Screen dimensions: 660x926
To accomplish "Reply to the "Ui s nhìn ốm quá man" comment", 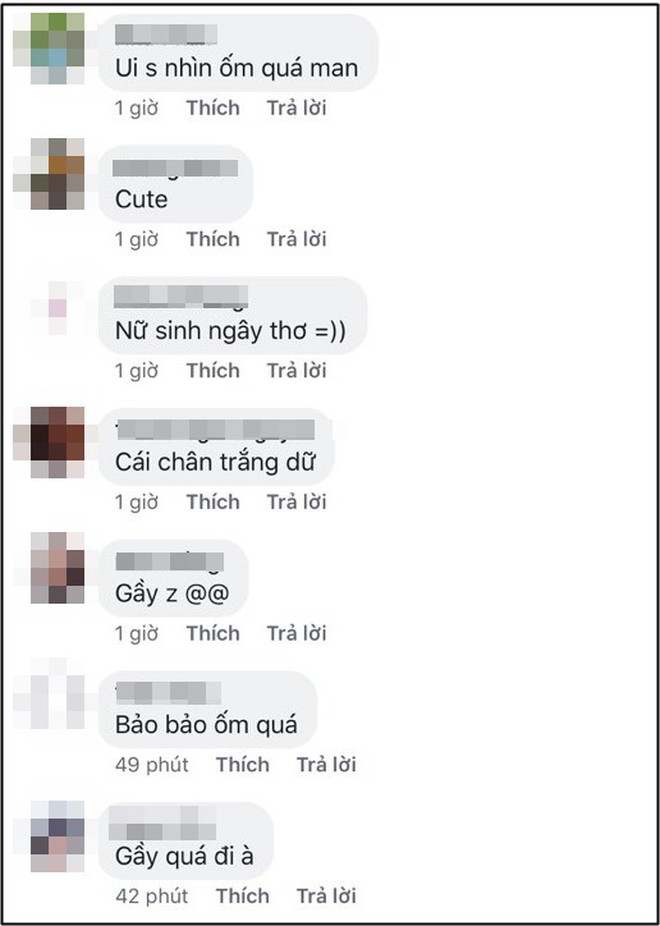I will click(x=296, y=108).
